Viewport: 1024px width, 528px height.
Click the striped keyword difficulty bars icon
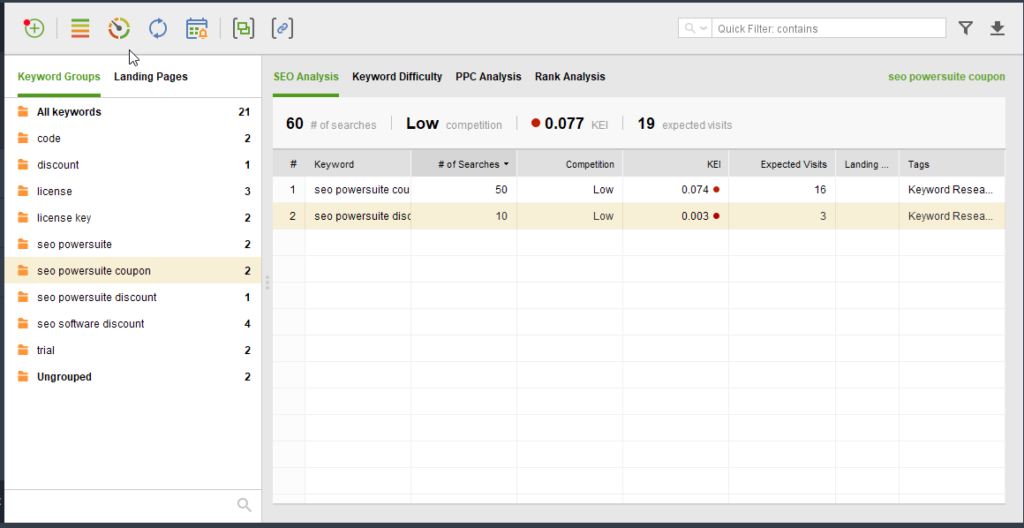[80, 28]
